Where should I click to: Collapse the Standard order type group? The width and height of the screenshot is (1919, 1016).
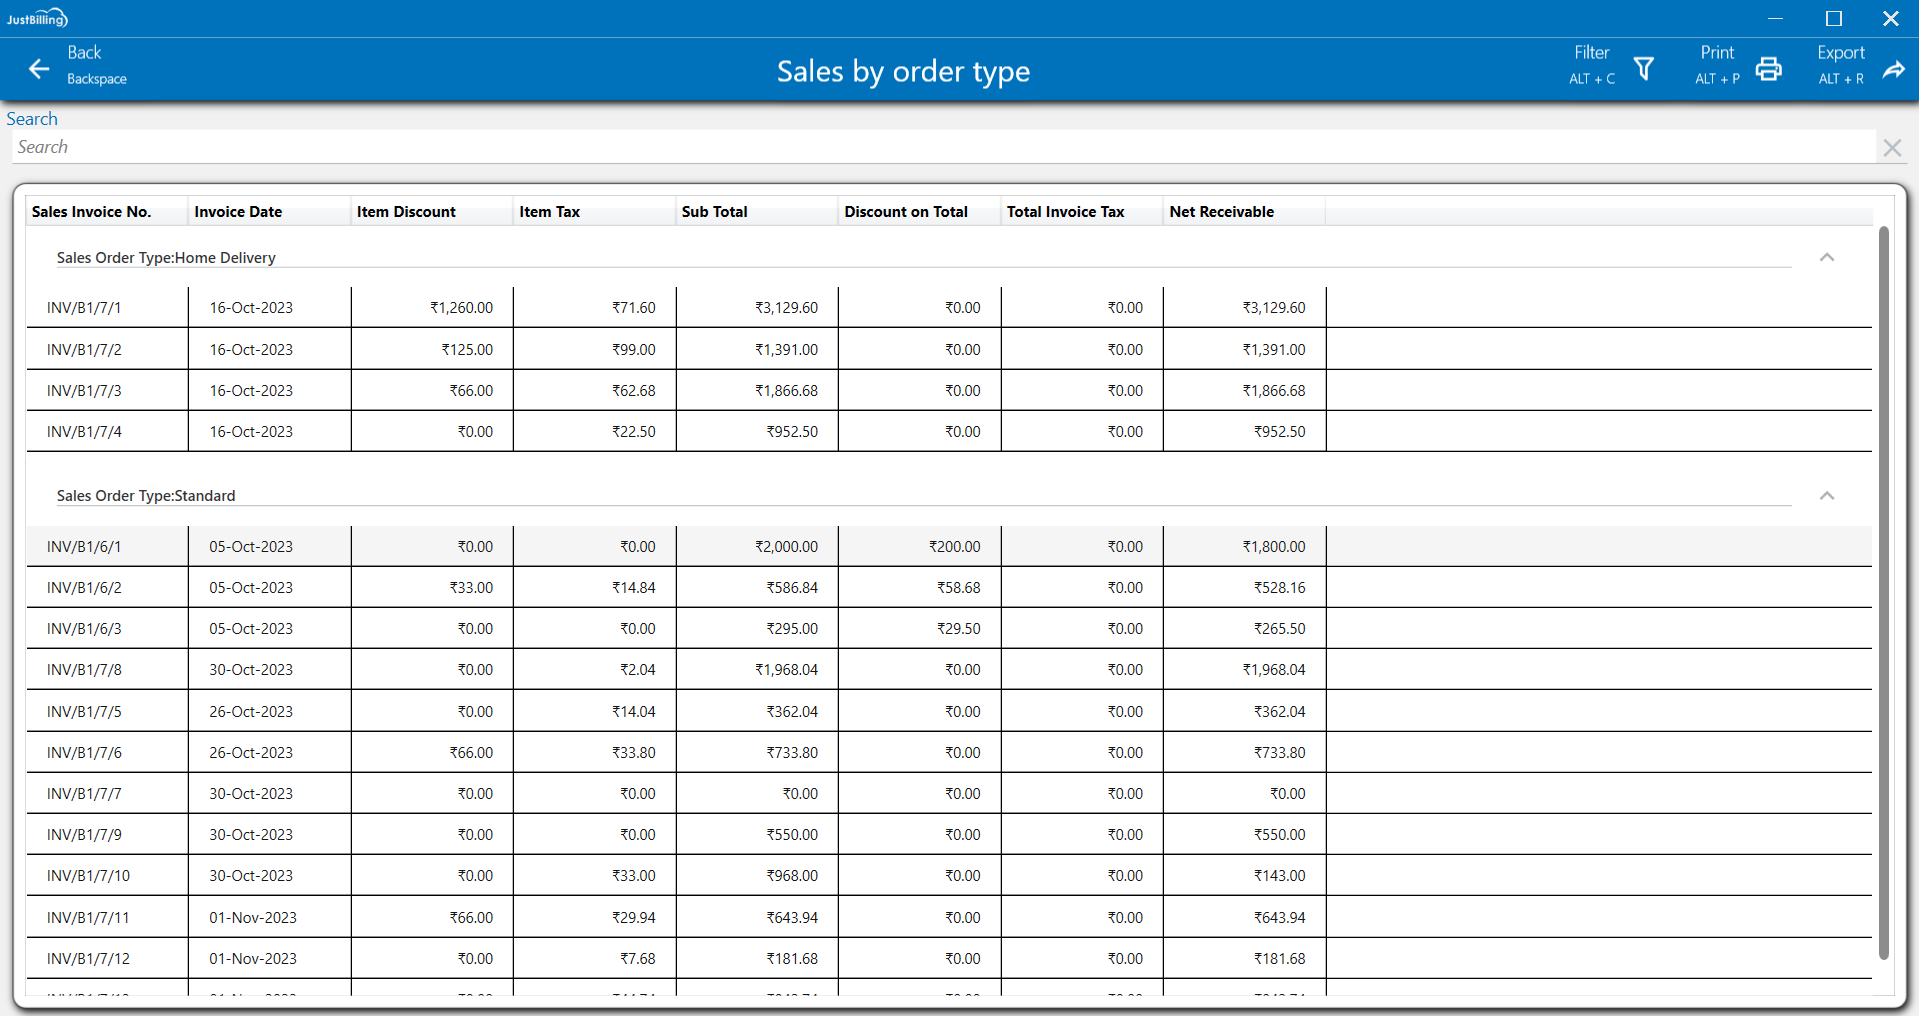(x=1826, y=496)
